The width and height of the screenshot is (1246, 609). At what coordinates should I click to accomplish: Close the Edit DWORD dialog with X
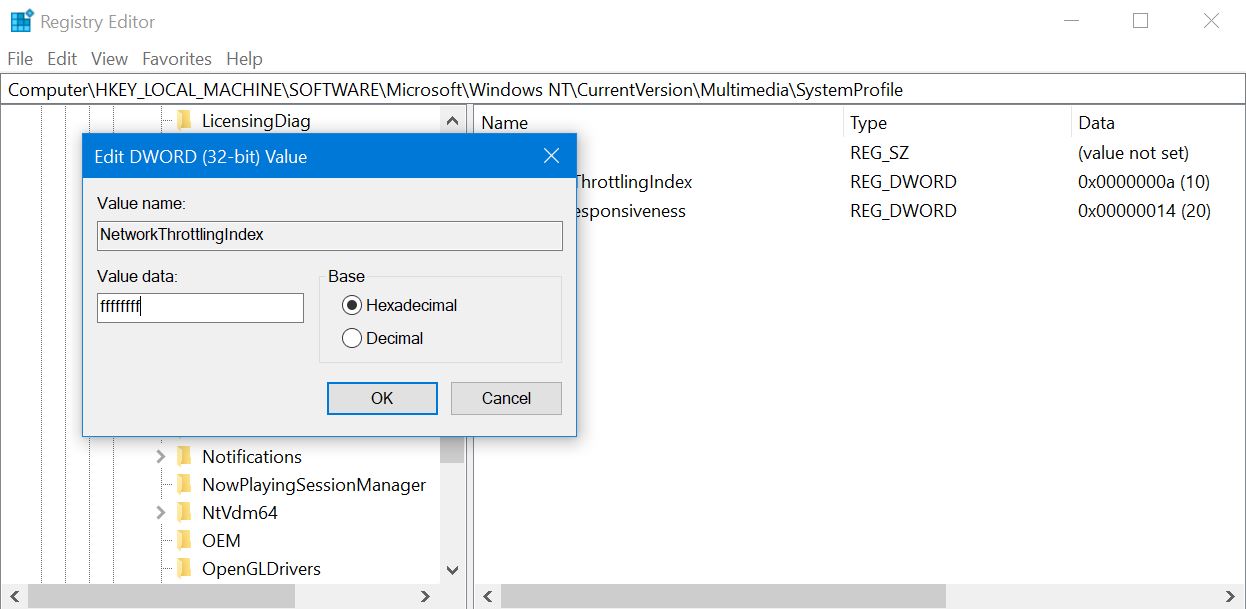coord(551,156)
